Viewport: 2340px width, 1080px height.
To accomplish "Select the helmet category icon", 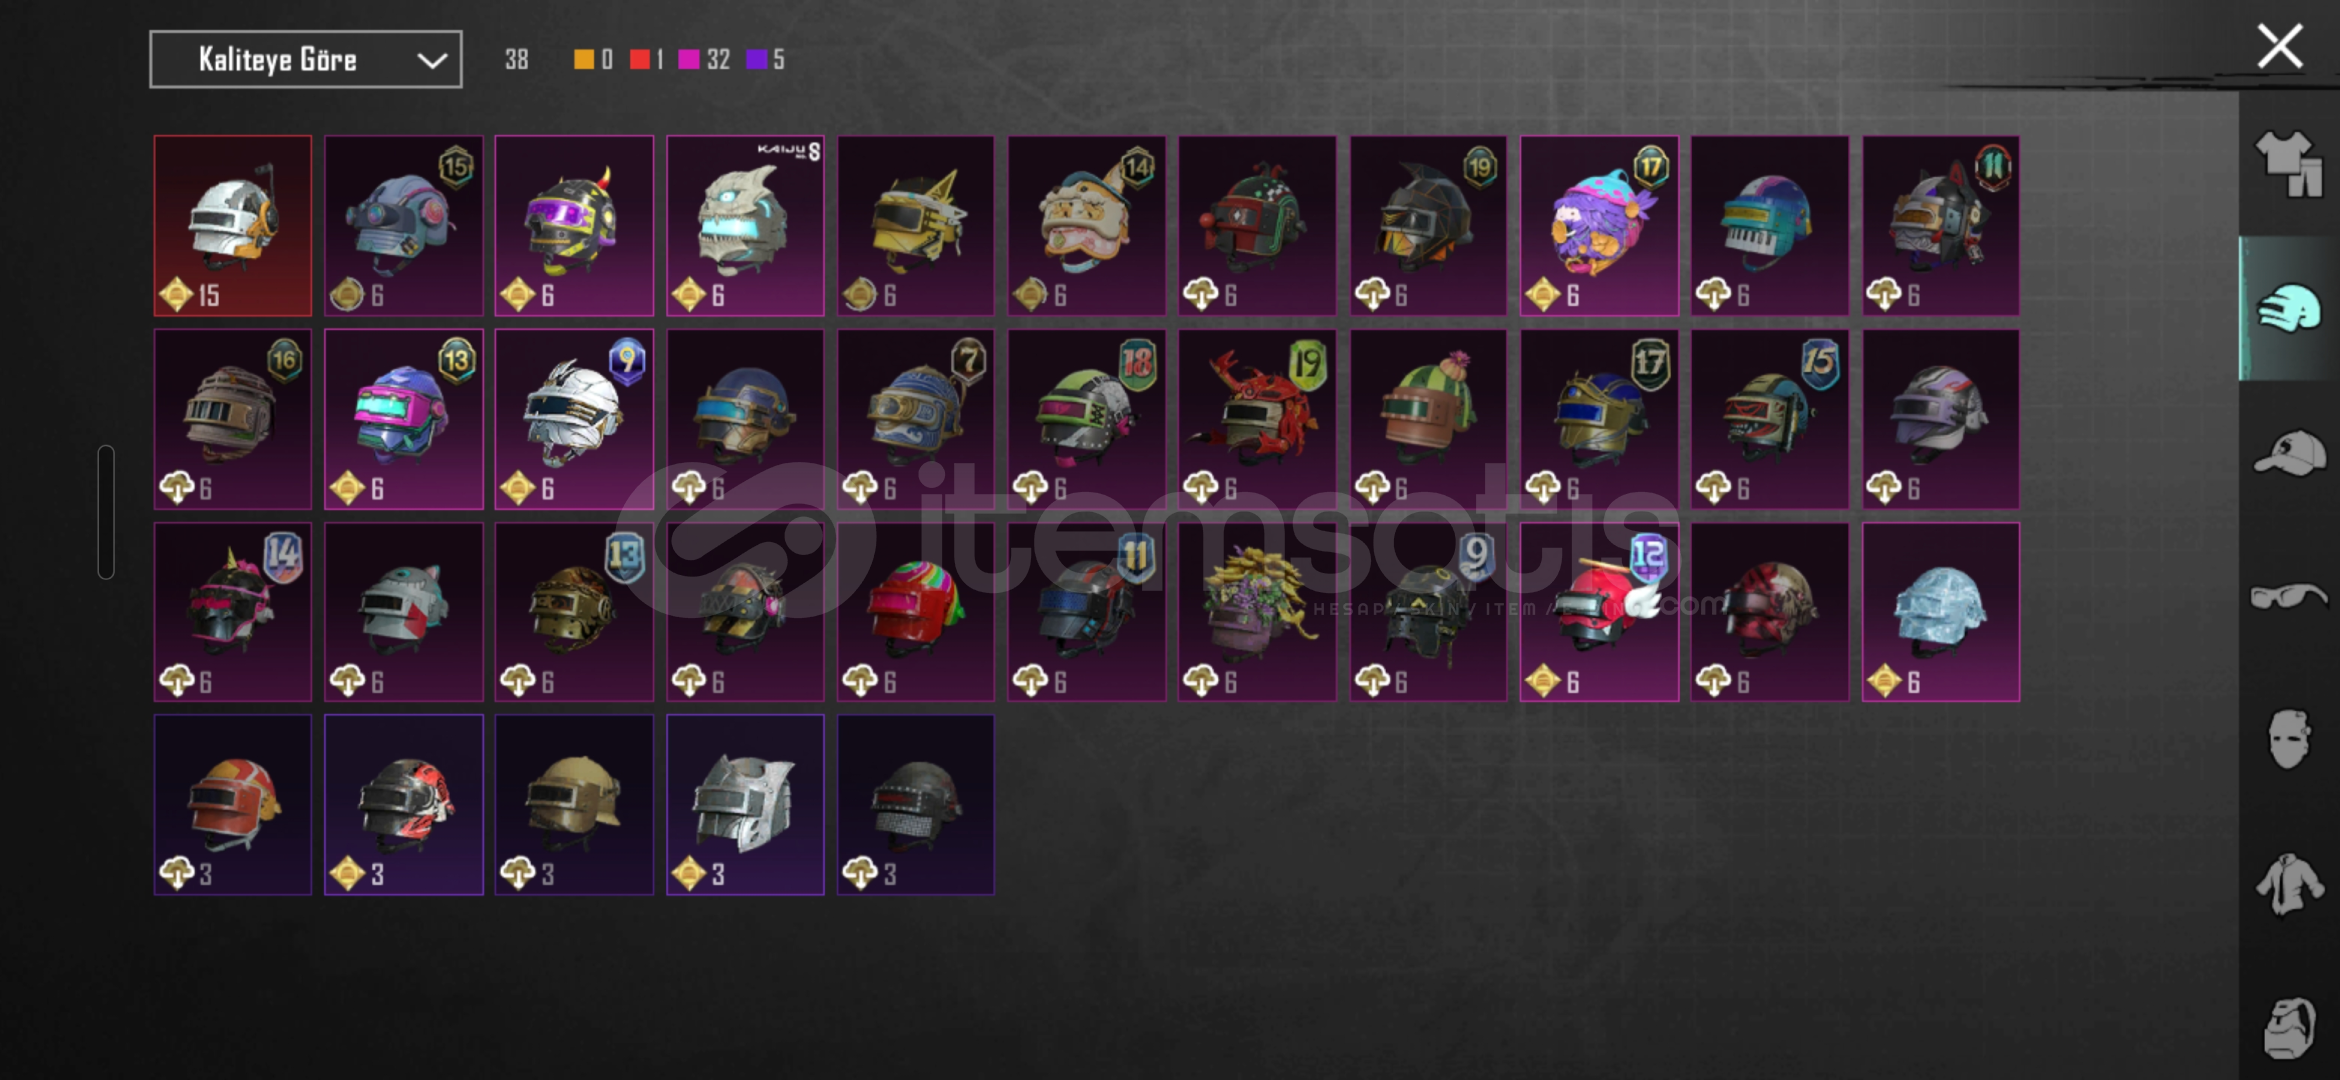I will tap(2288, 308).
